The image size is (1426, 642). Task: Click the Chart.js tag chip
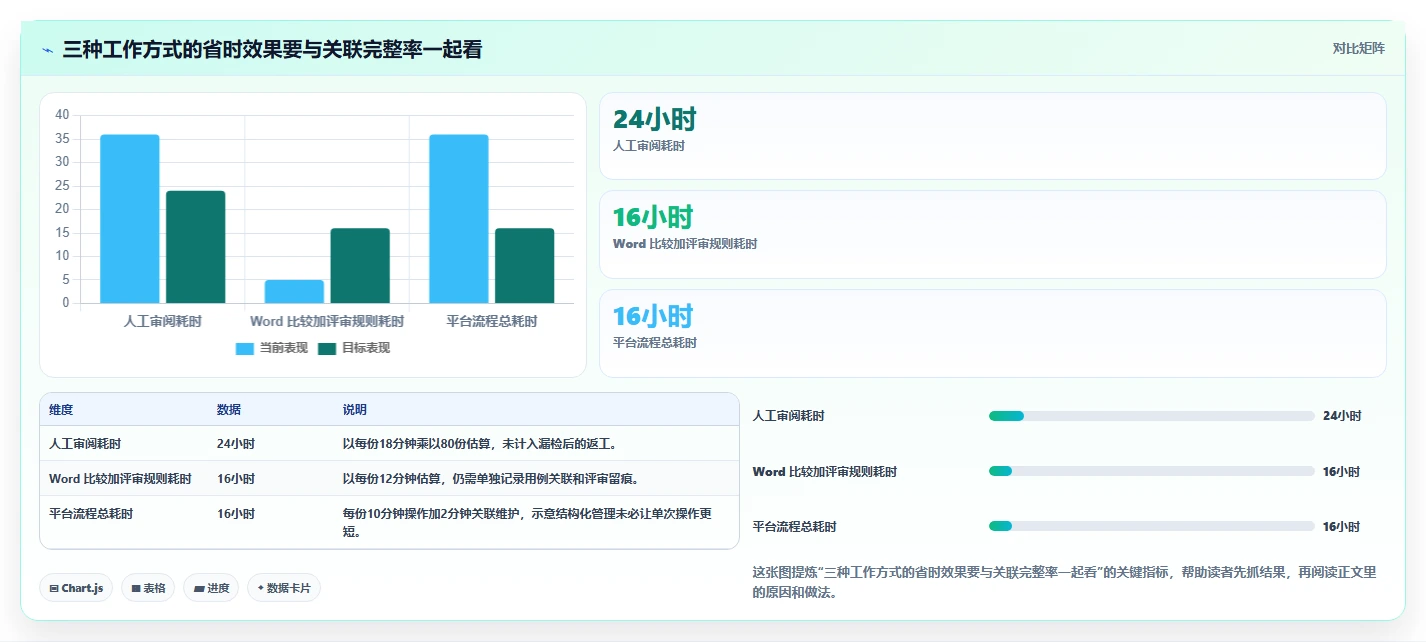[x=76, y=588]
